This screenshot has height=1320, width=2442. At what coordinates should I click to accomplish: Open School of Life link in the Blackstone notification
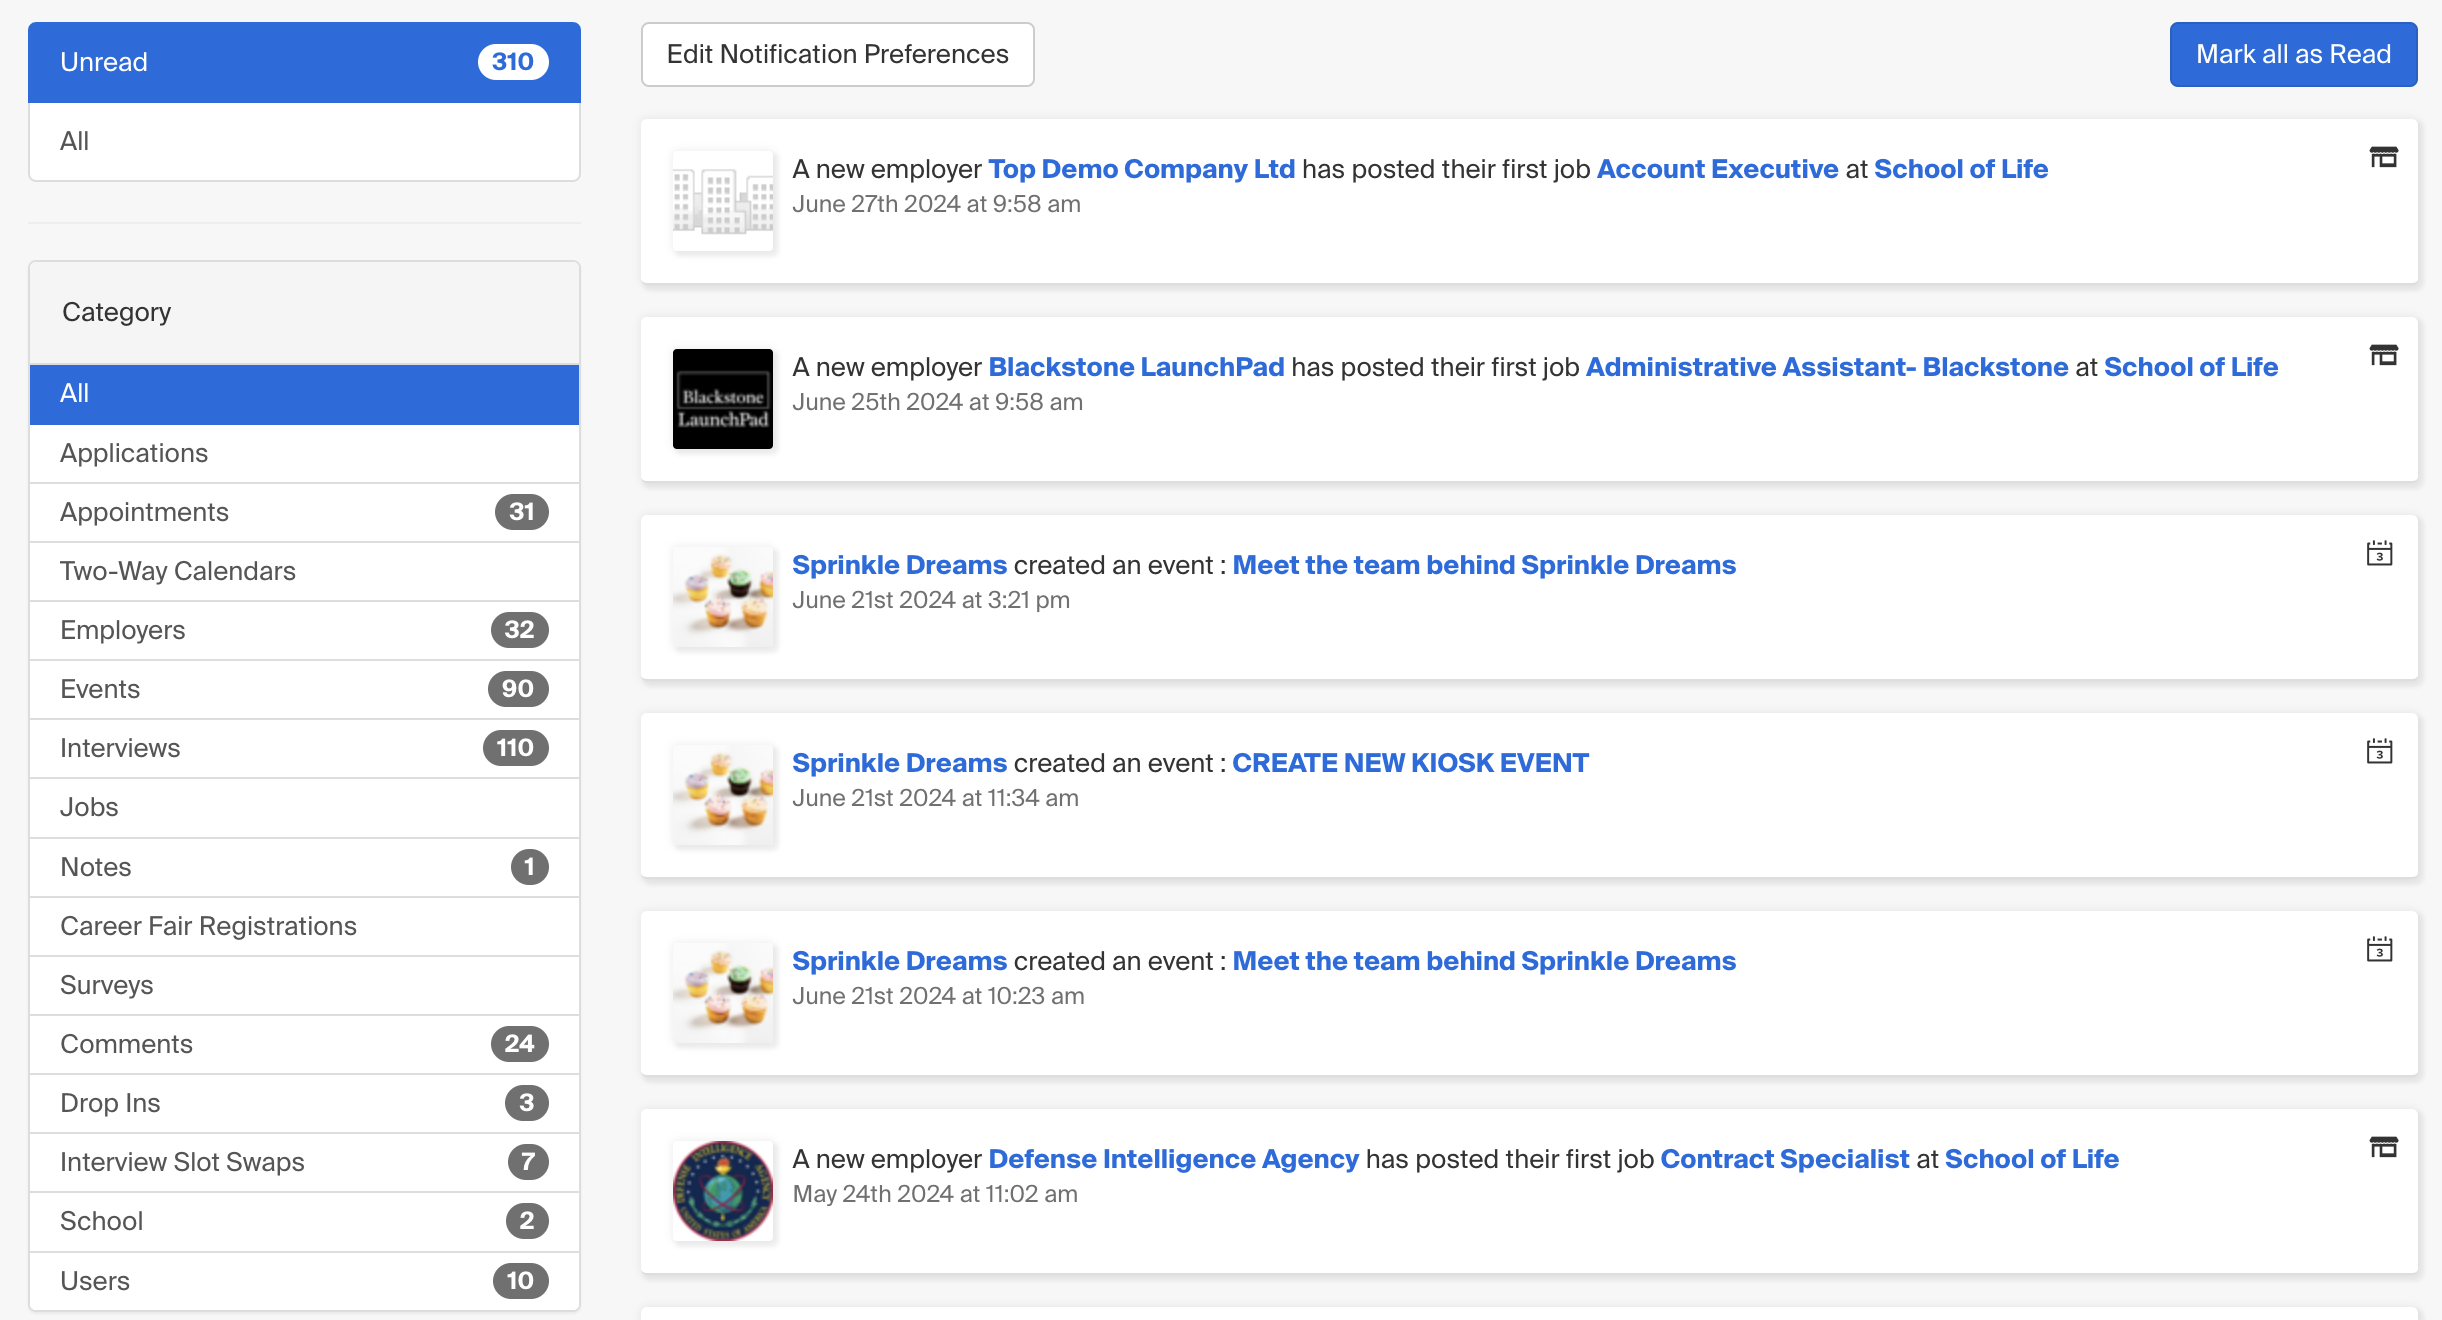tap(2191, 367)
